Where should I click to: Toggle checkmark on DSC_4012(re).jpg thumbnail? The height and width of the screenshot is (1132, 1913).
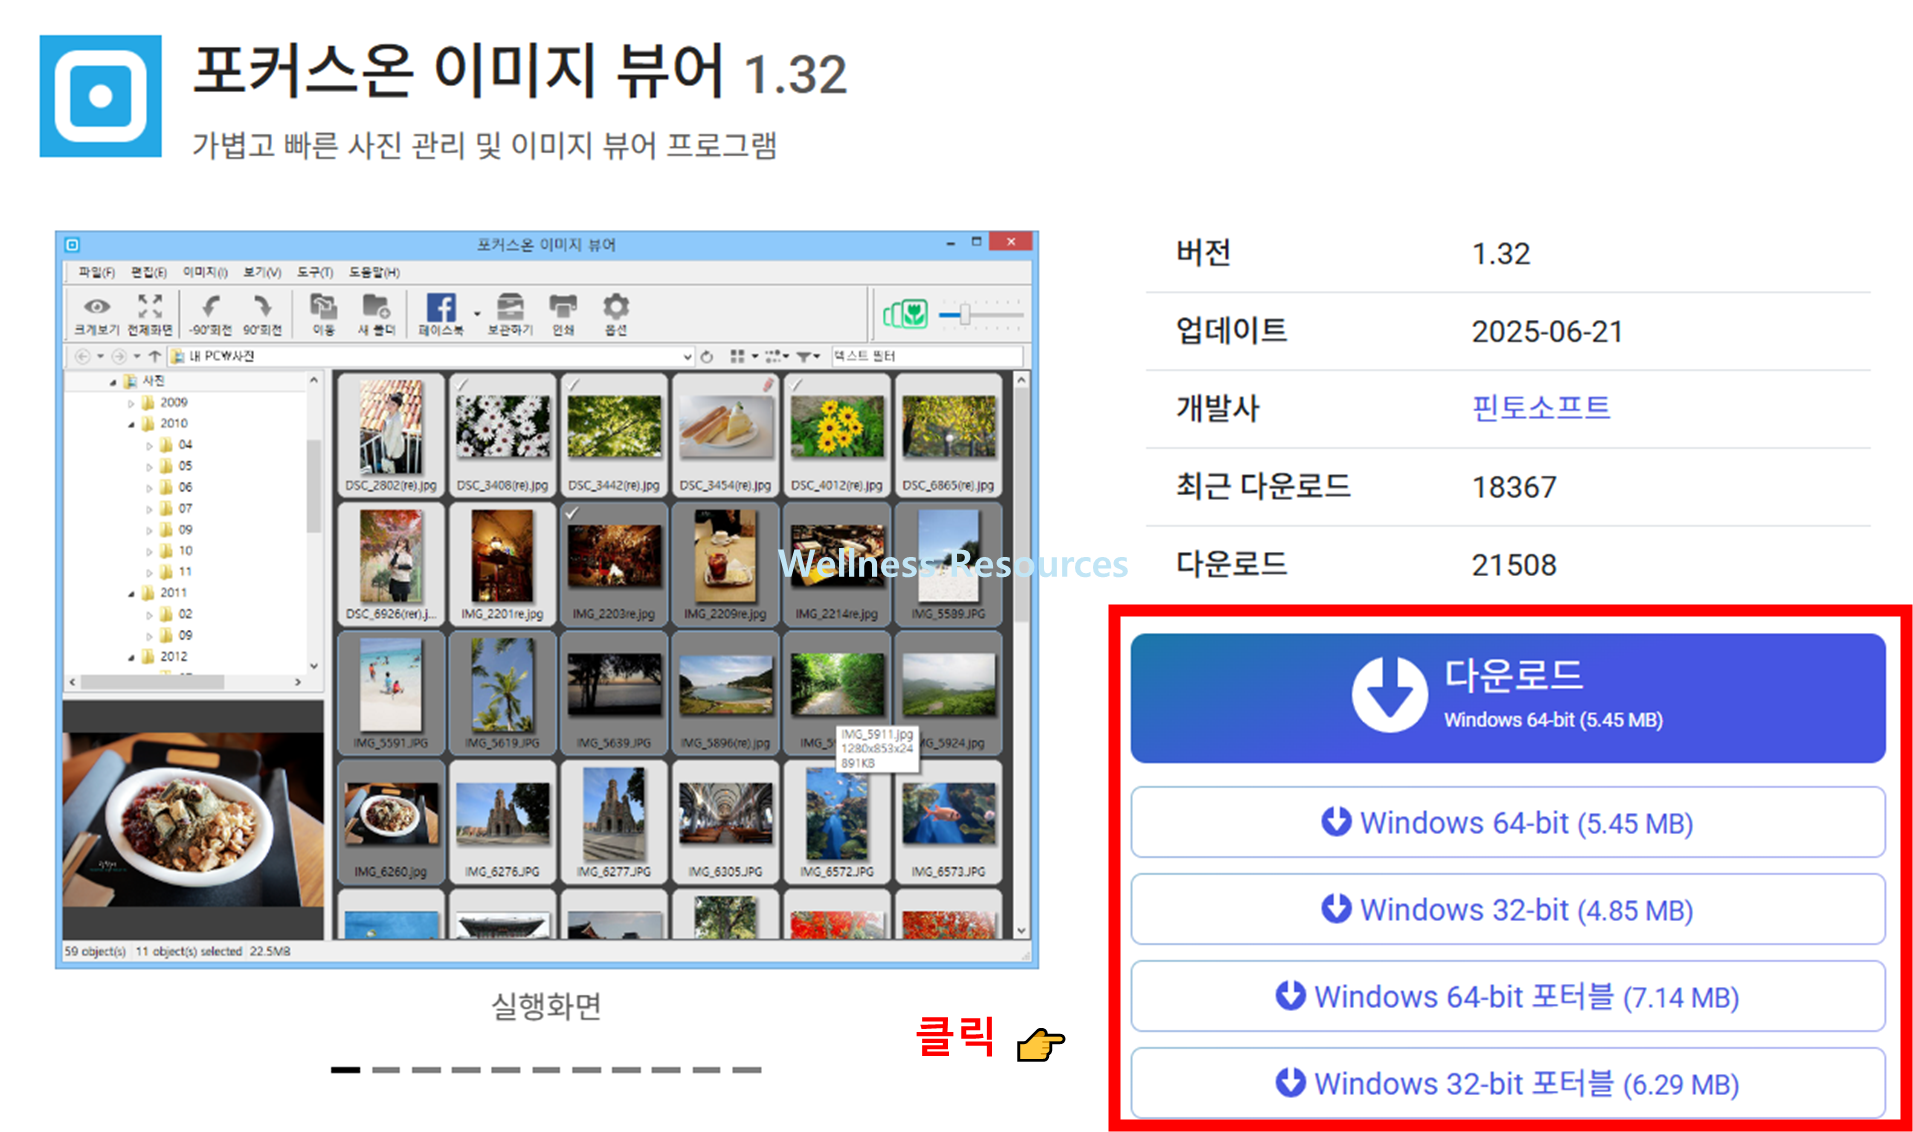(x=797, y=383)
